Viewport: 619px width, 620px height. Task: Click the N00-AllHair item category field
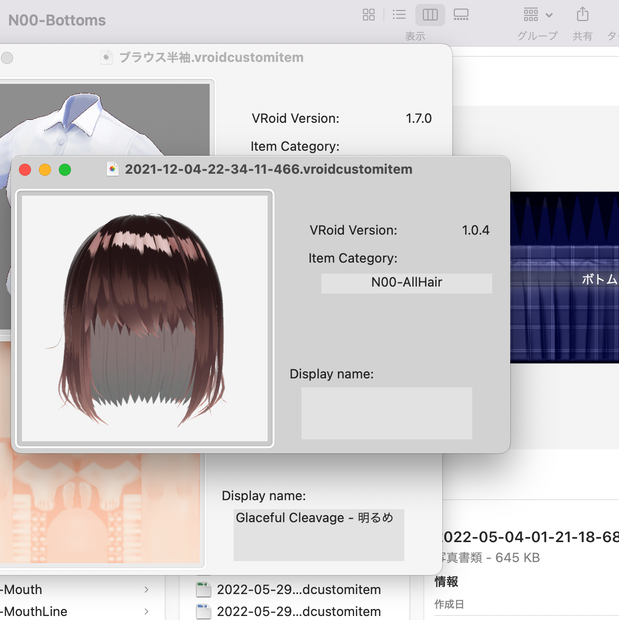coord(407,283)
